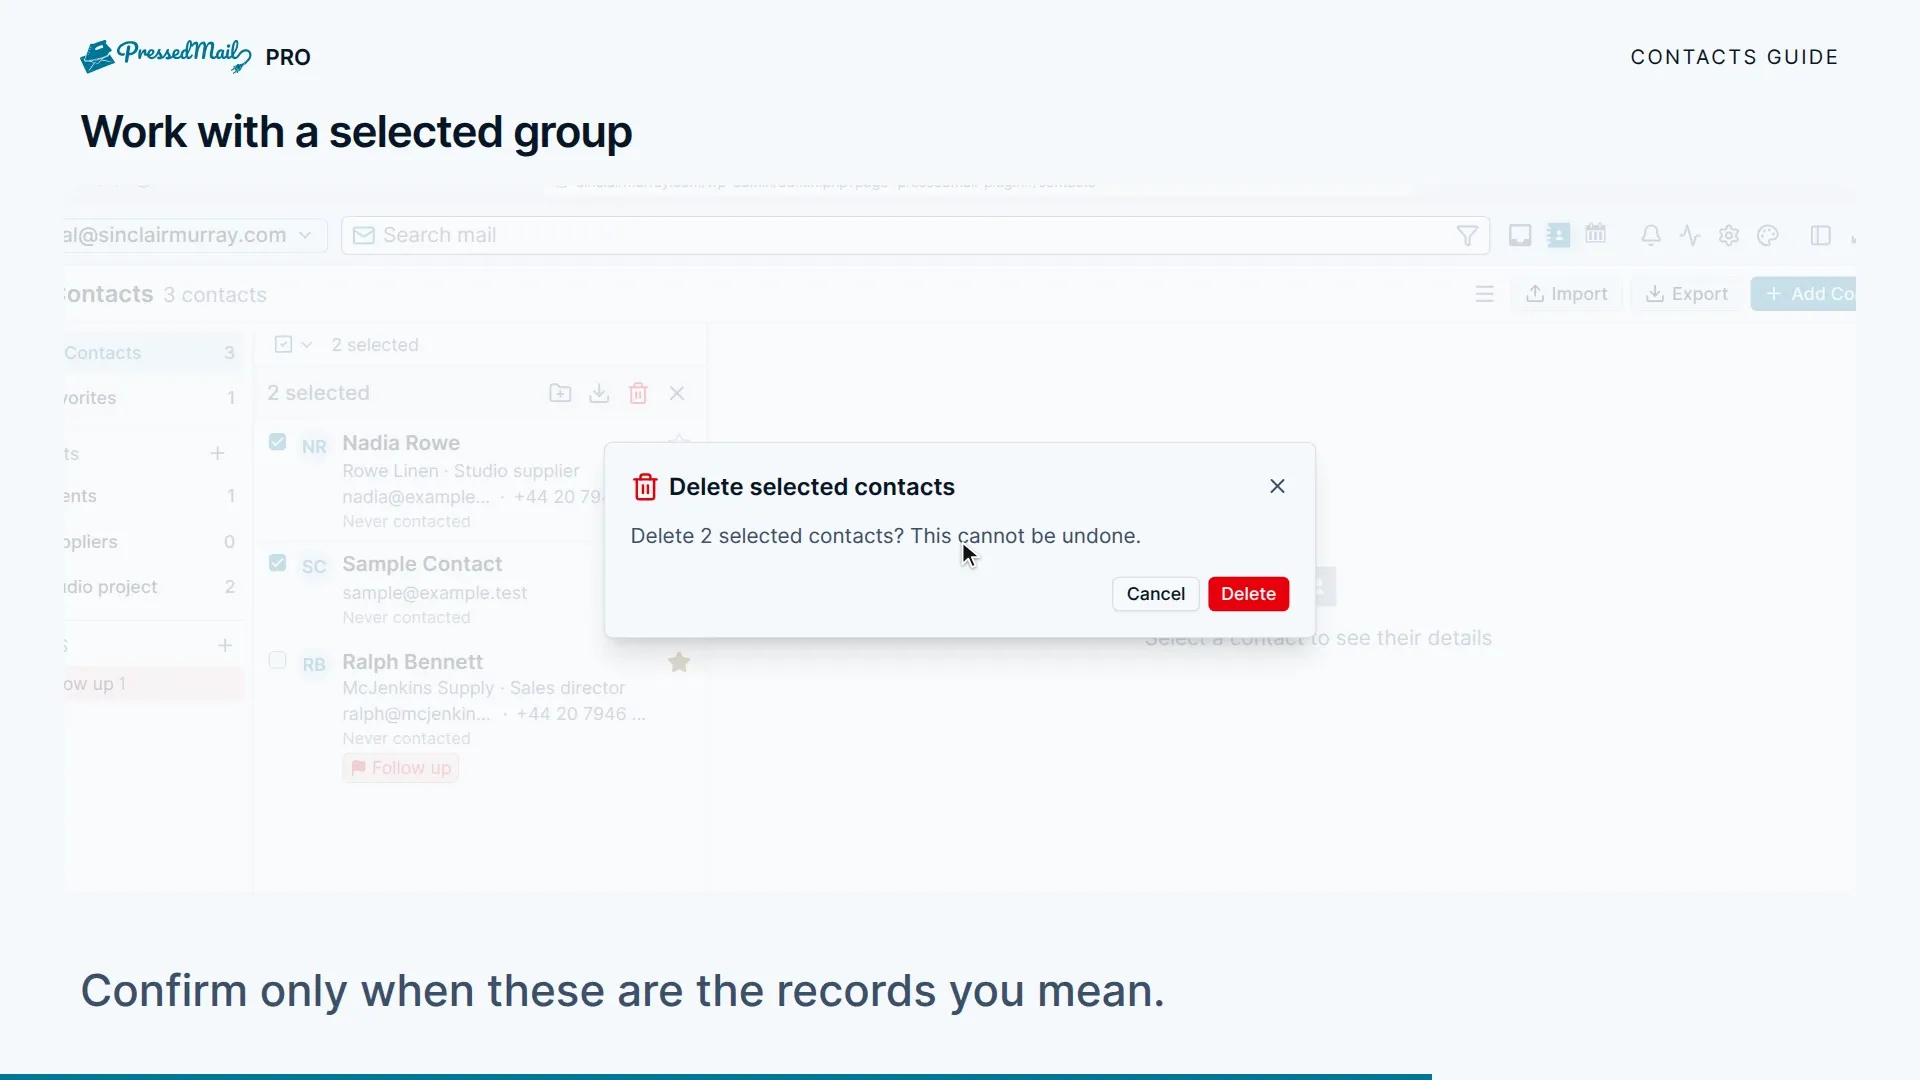Open notifications bell icon
The image size is (1920, 1080).
(x=1651, y=236)
